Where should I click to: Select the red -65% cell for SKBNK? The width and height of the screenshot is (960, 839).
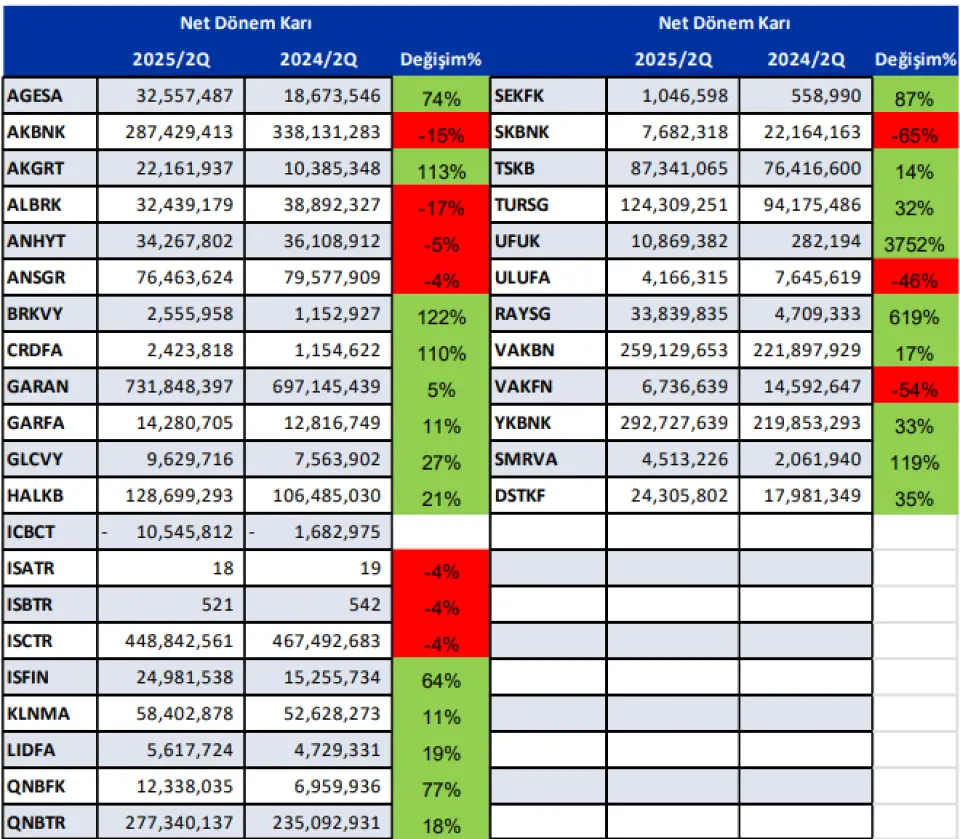click(x=915, y=132)
